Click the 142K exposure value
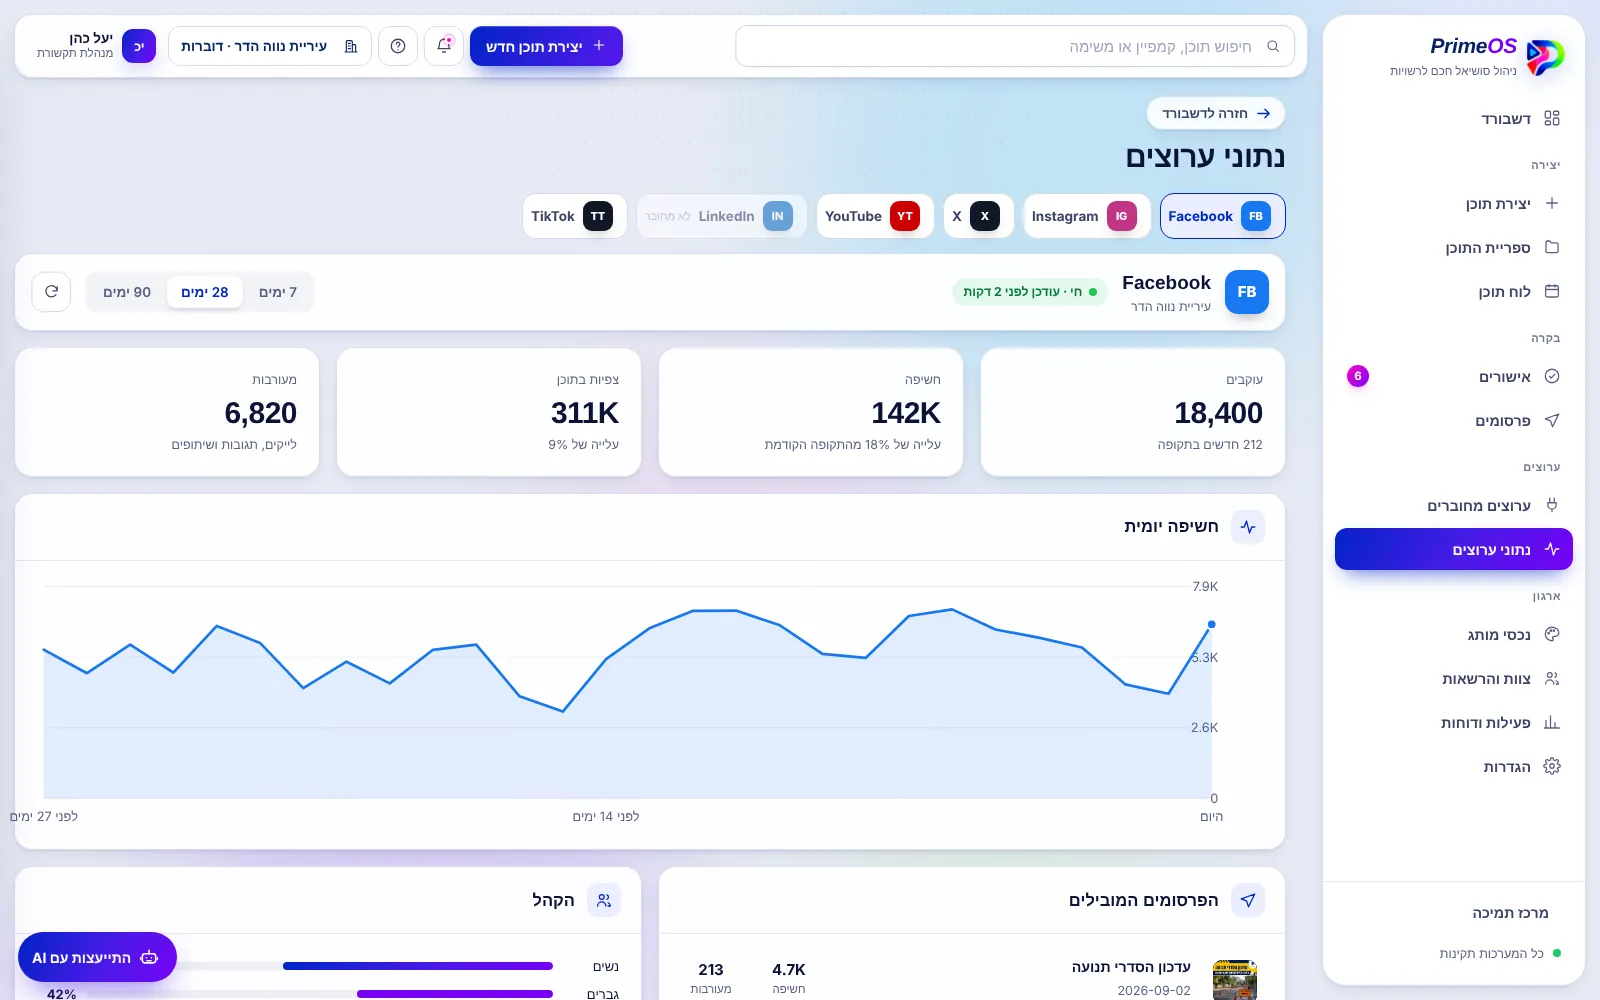Image resolution: width=1600 pixels, height=1000 pixels. pos(906,413)
